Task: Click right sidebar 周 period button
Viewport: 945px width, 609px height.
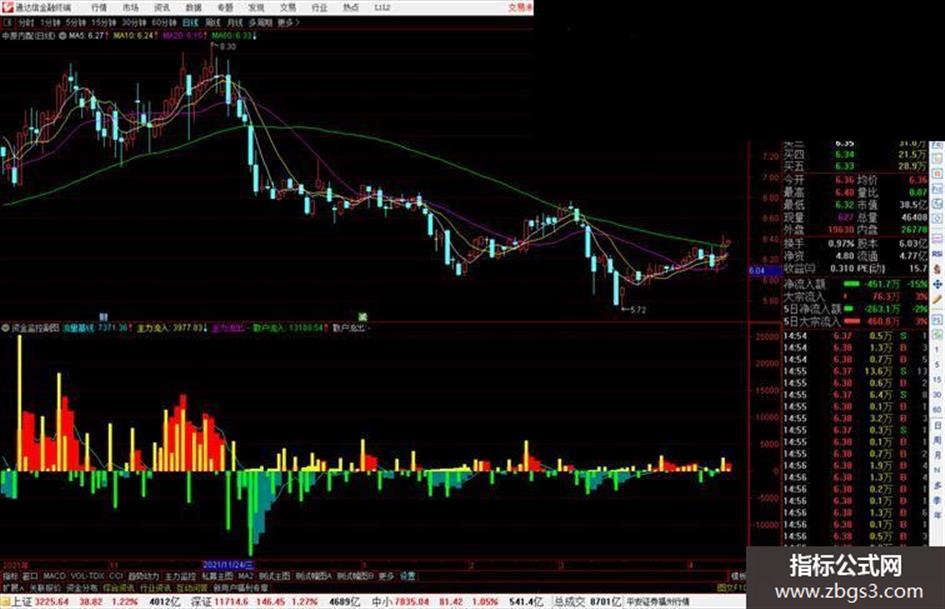Action: tap(937, 440)
